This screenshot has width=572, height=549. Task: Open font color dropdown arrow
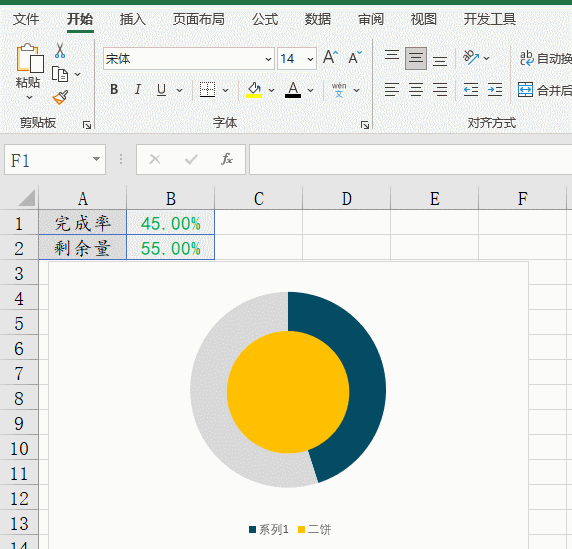(x=310, y=90)
